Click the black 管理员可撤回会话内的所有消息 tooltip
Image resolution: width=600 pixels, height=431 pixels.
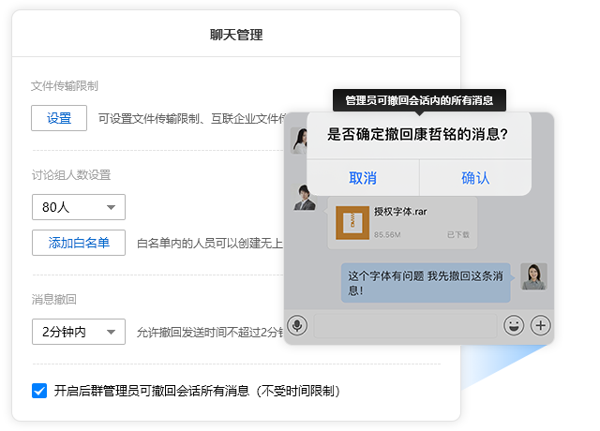pos(419,100)
